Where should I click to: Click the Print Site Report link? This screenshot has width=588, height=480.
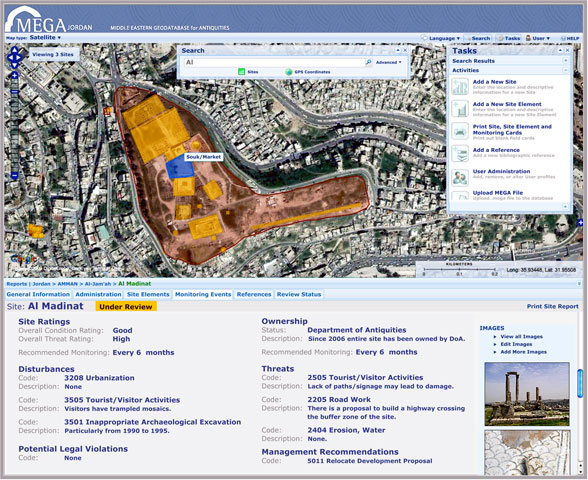(x=552, y=306)
